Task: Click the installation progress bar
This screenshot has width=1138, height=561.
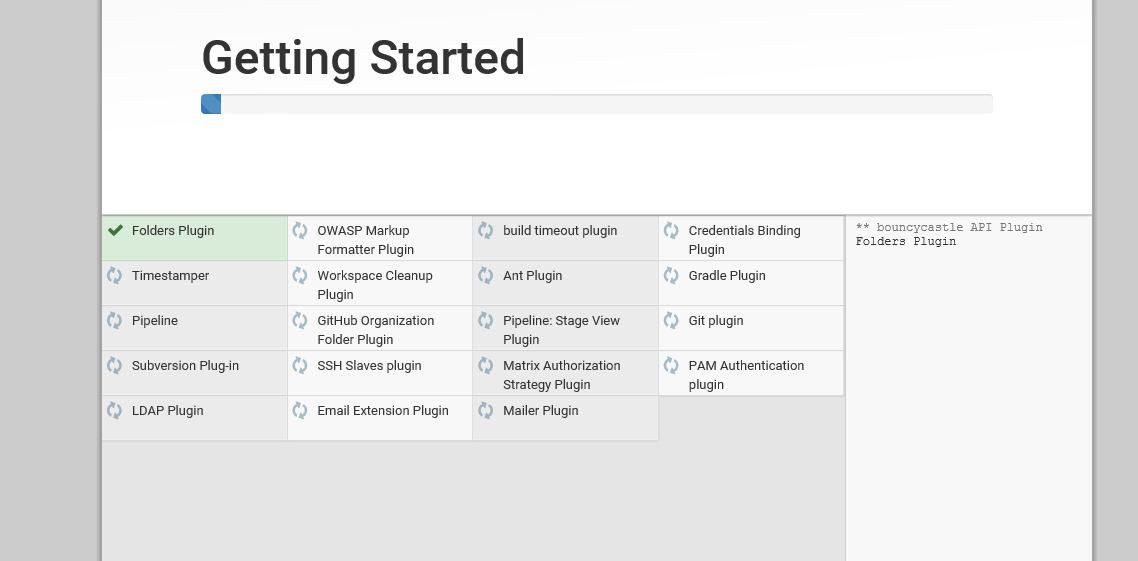Action: pos(597,104)
